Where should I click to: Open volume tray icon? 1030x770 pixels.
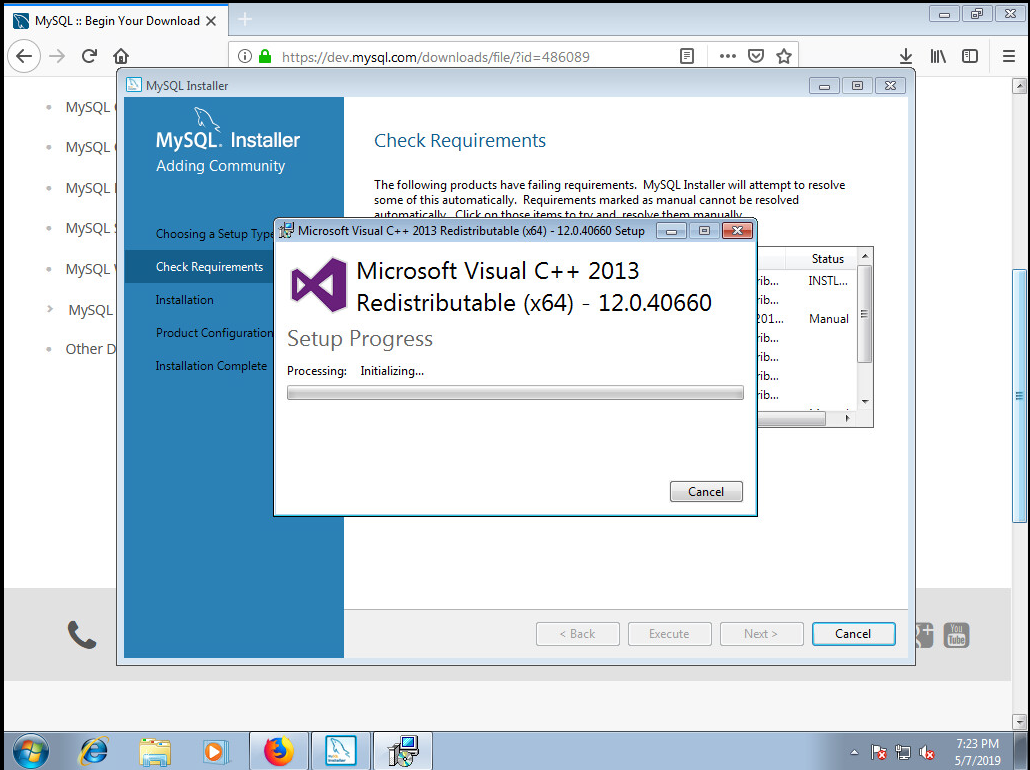927,752
